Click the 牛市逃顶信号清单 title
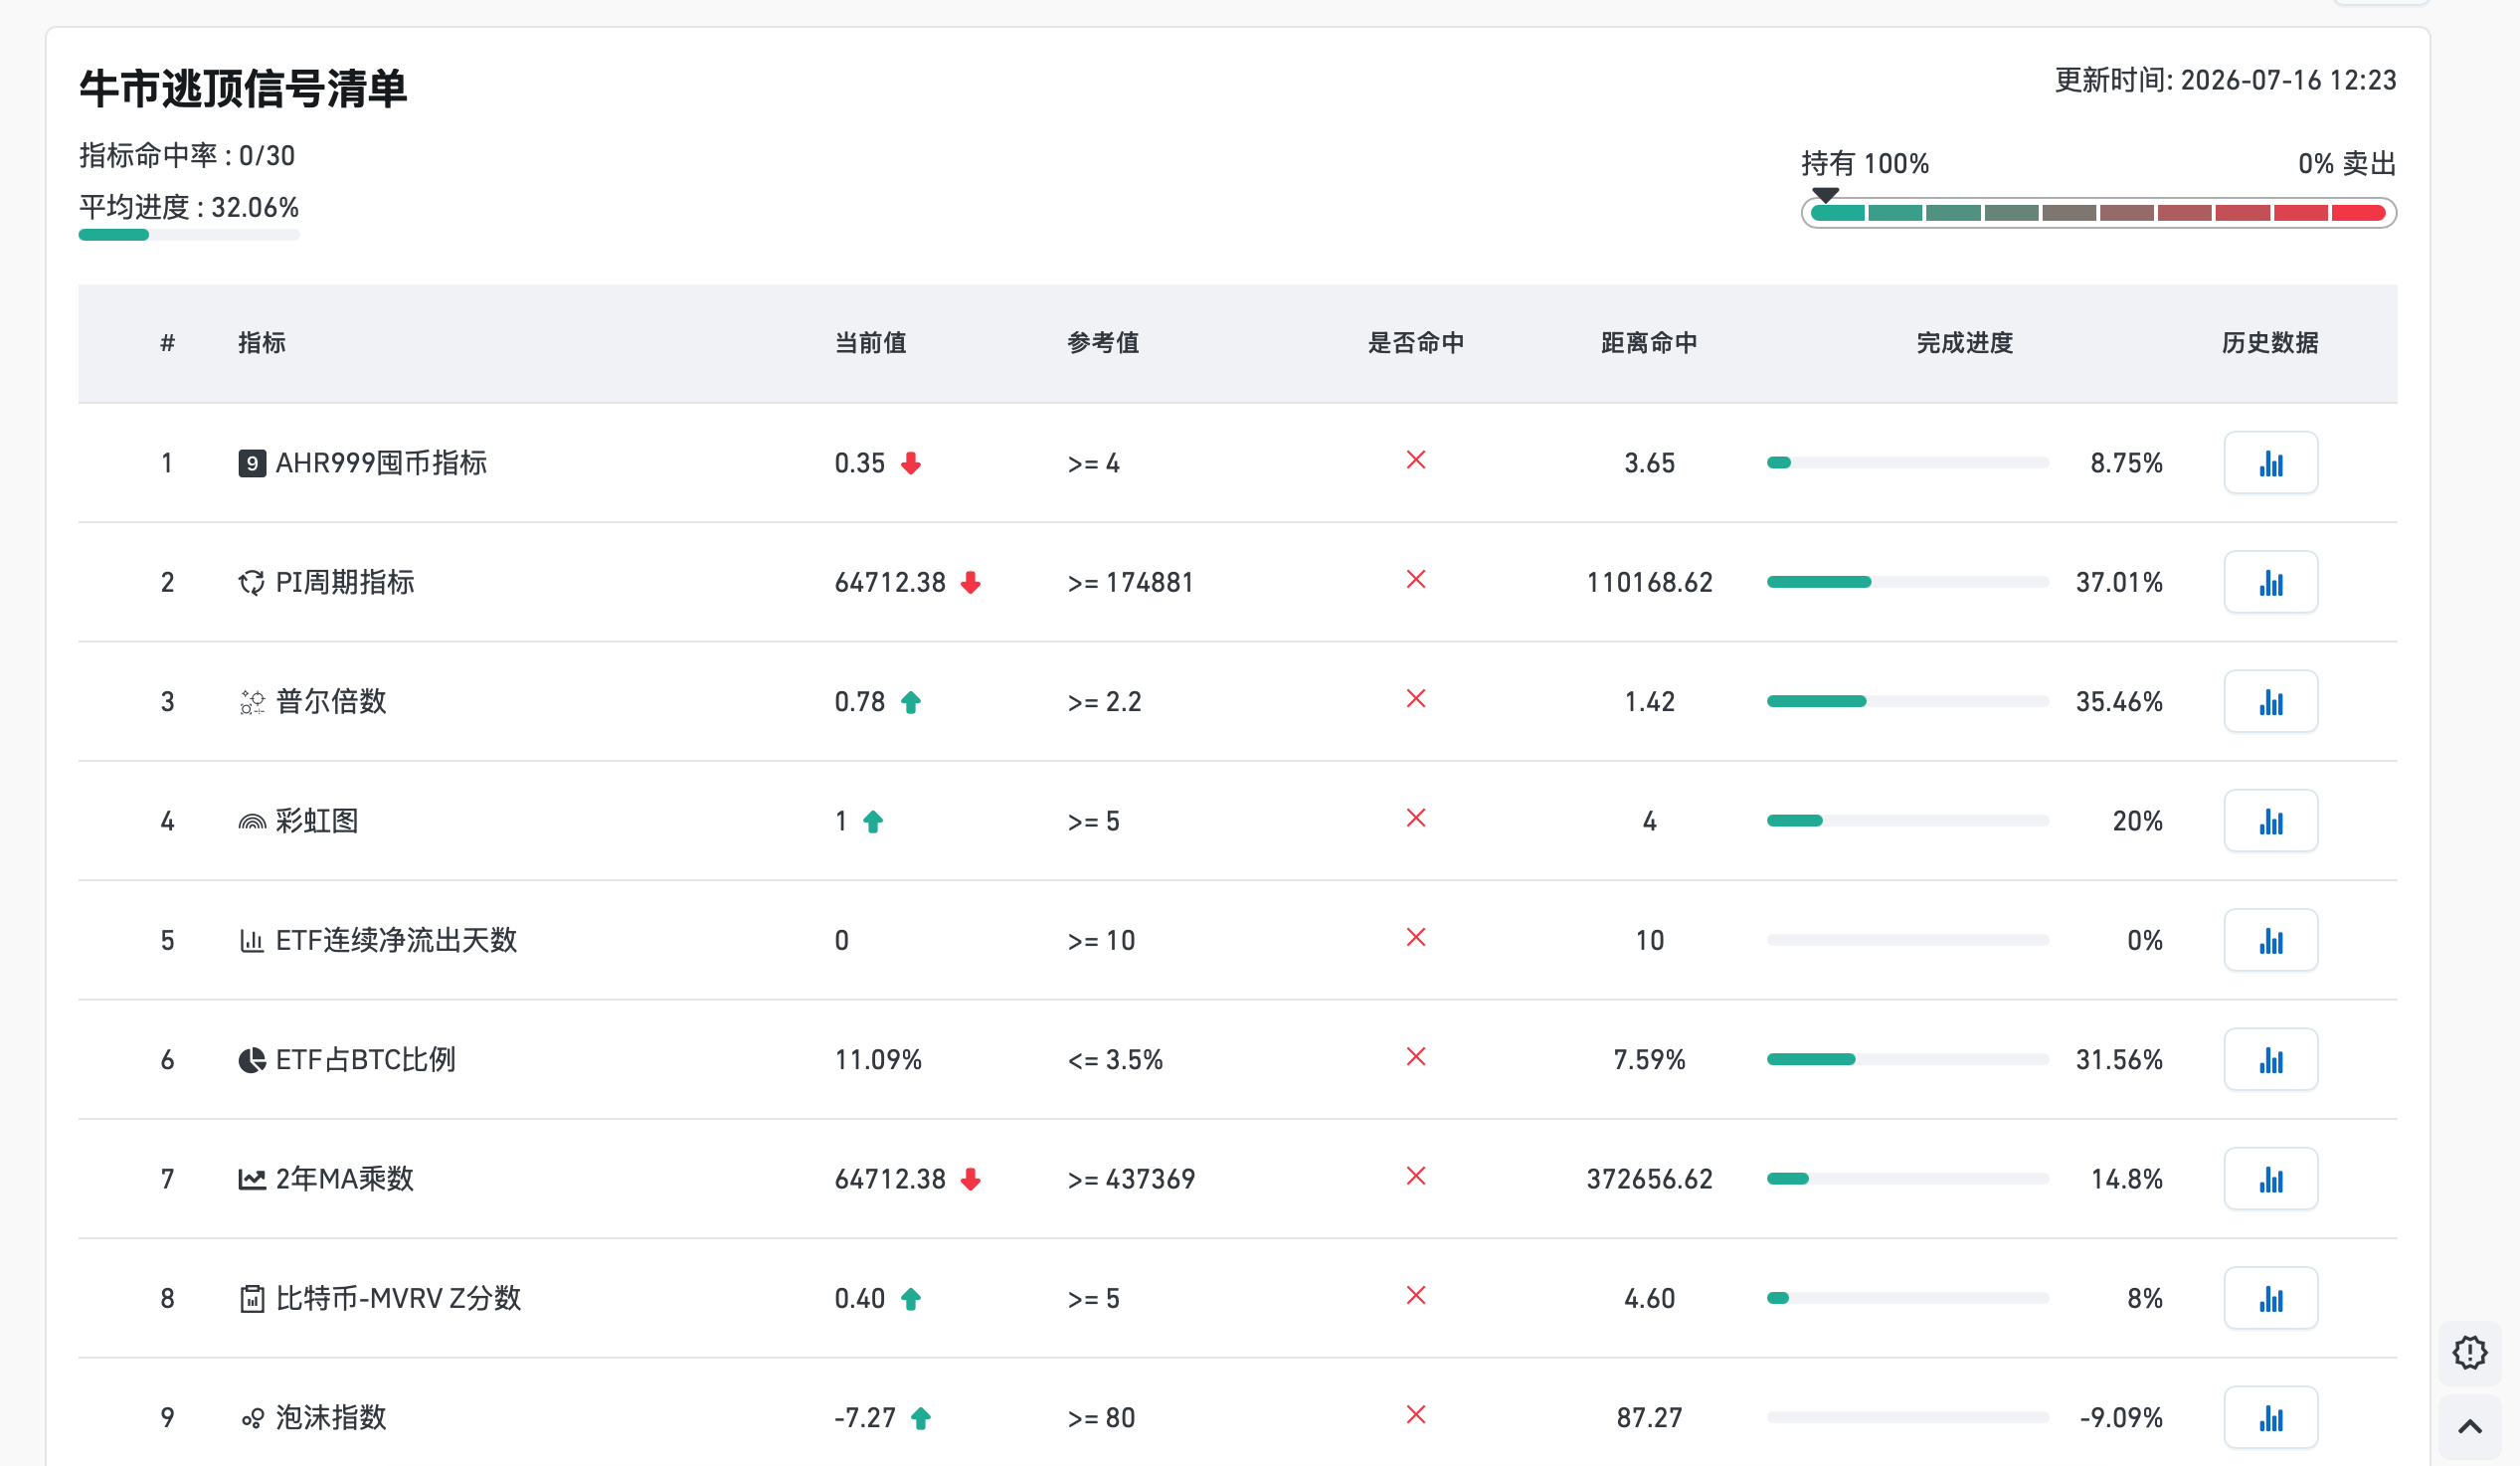This screenshot has height=1466, width=2520. coord(243,88)
